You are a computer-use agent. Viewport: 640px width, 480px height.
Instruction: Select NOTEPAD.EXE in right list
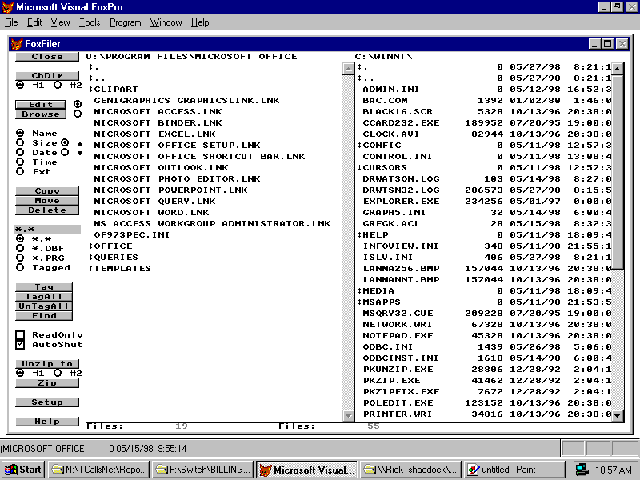[398, 336]
